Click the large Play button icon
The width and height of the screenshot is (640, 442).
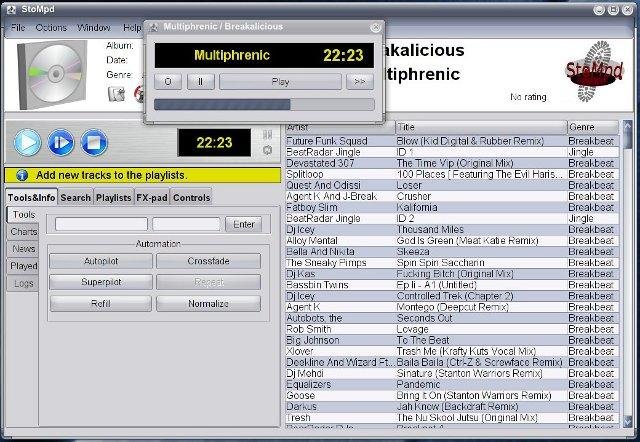point(27,142)
